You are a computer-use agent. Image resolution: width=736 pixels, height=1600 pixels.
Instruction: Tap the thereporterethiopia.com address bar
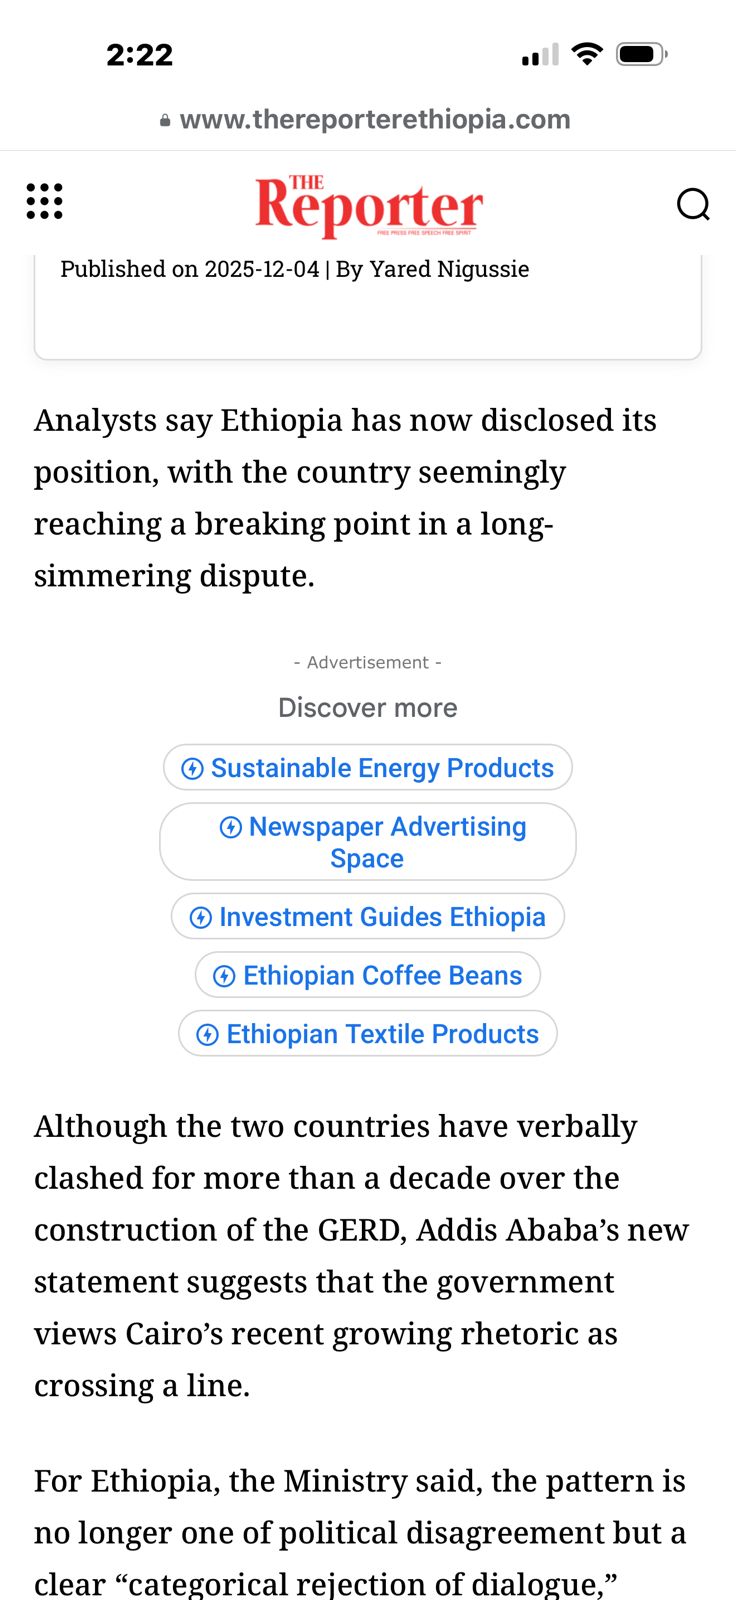374,120
